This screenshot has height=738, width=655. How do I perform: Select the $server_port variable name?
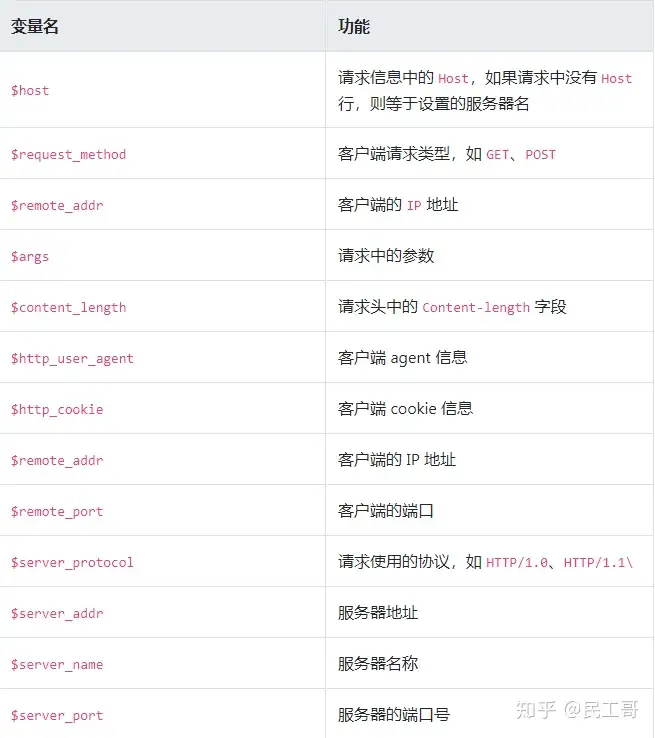click(57, 715)
